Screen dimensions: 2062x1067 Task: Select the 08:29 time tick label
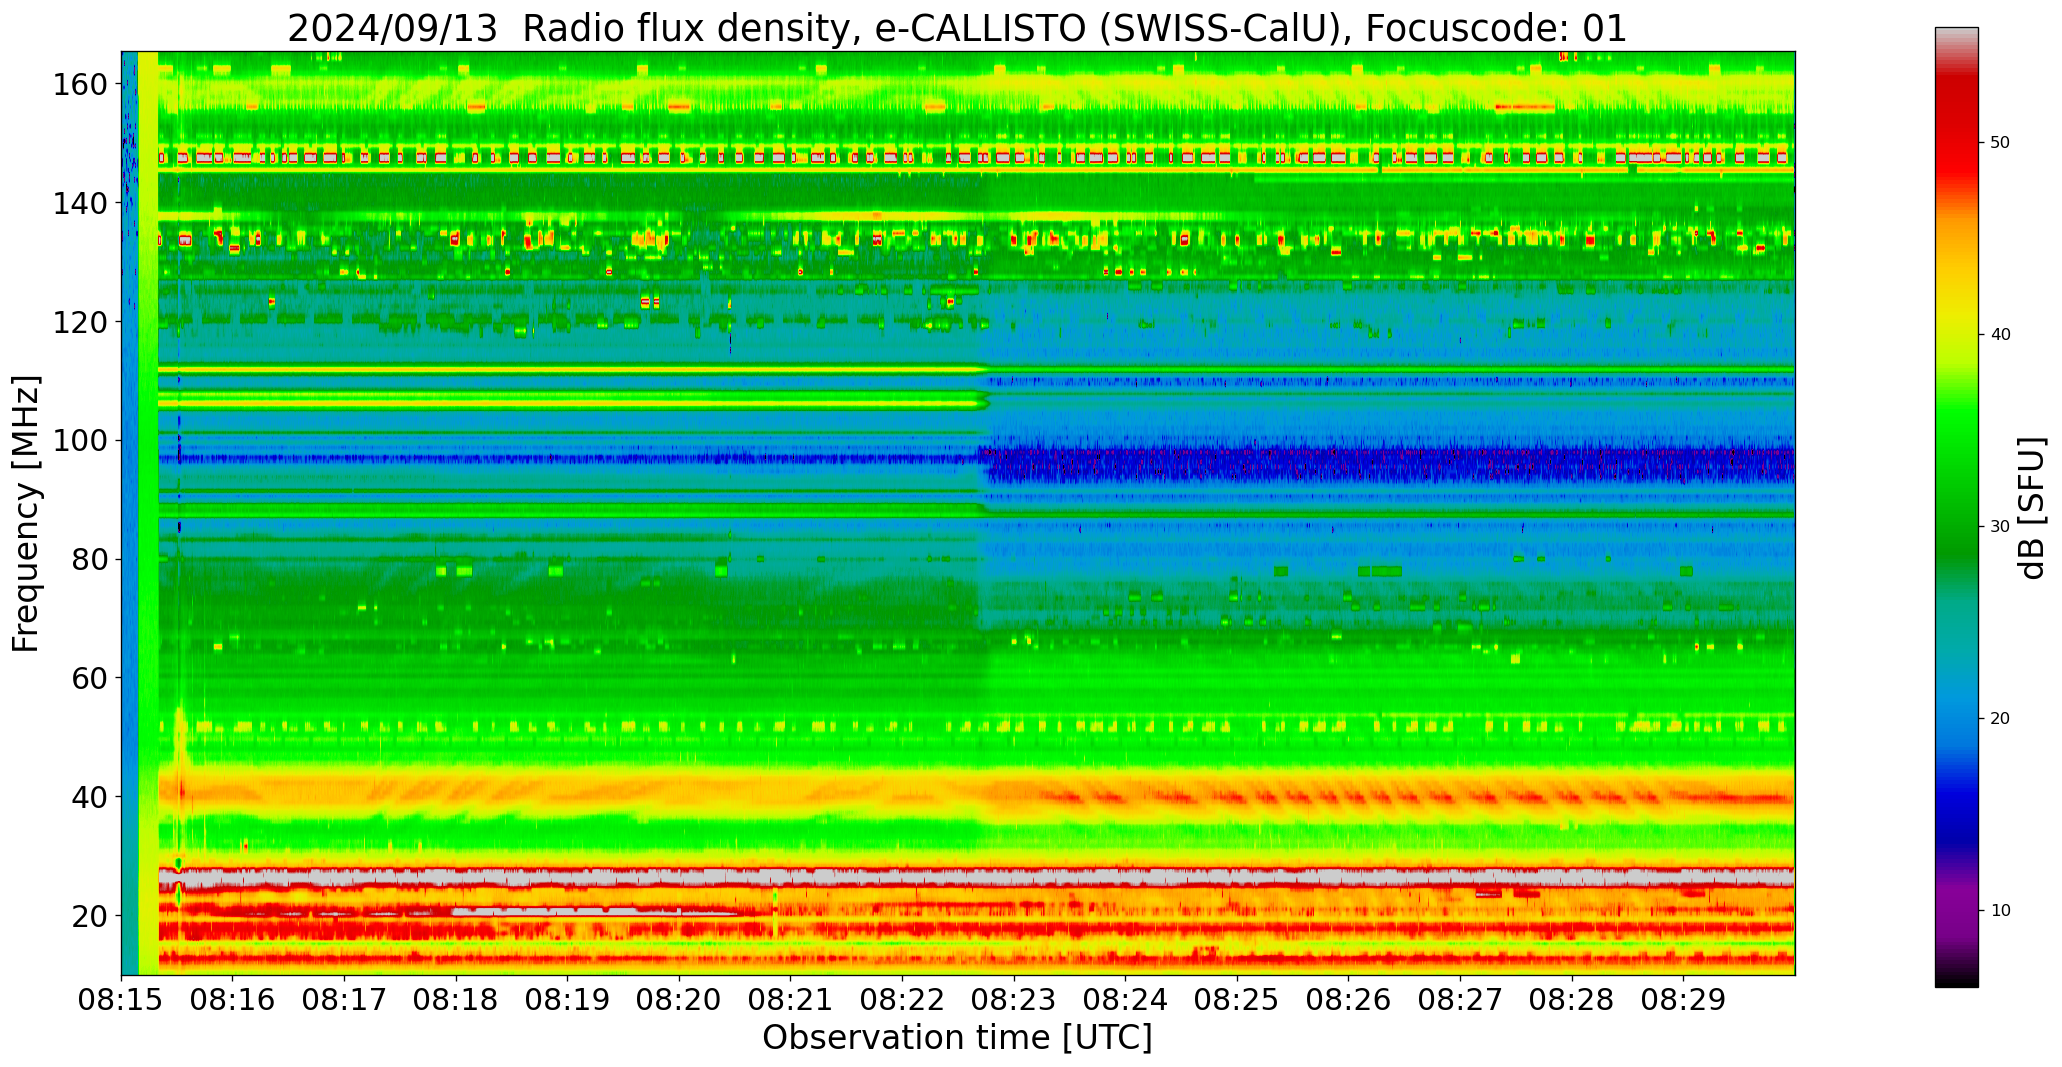tap(1683, 1000)
